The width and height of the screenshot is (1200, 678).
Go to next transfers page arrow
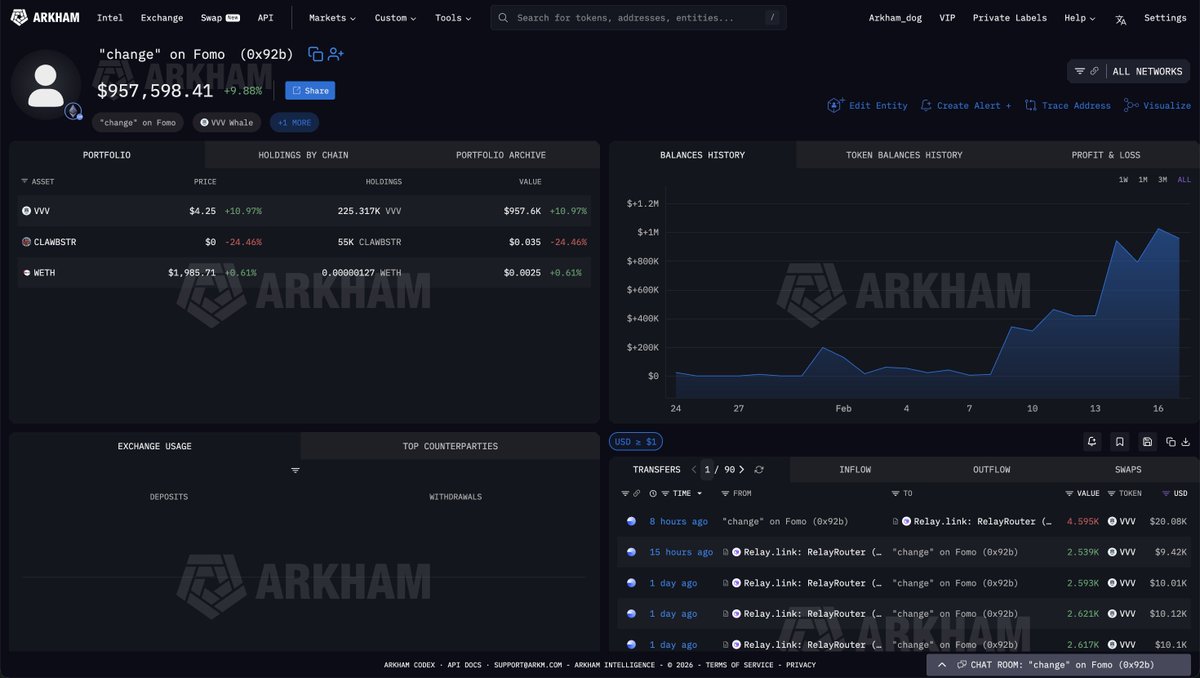point(741,470)
